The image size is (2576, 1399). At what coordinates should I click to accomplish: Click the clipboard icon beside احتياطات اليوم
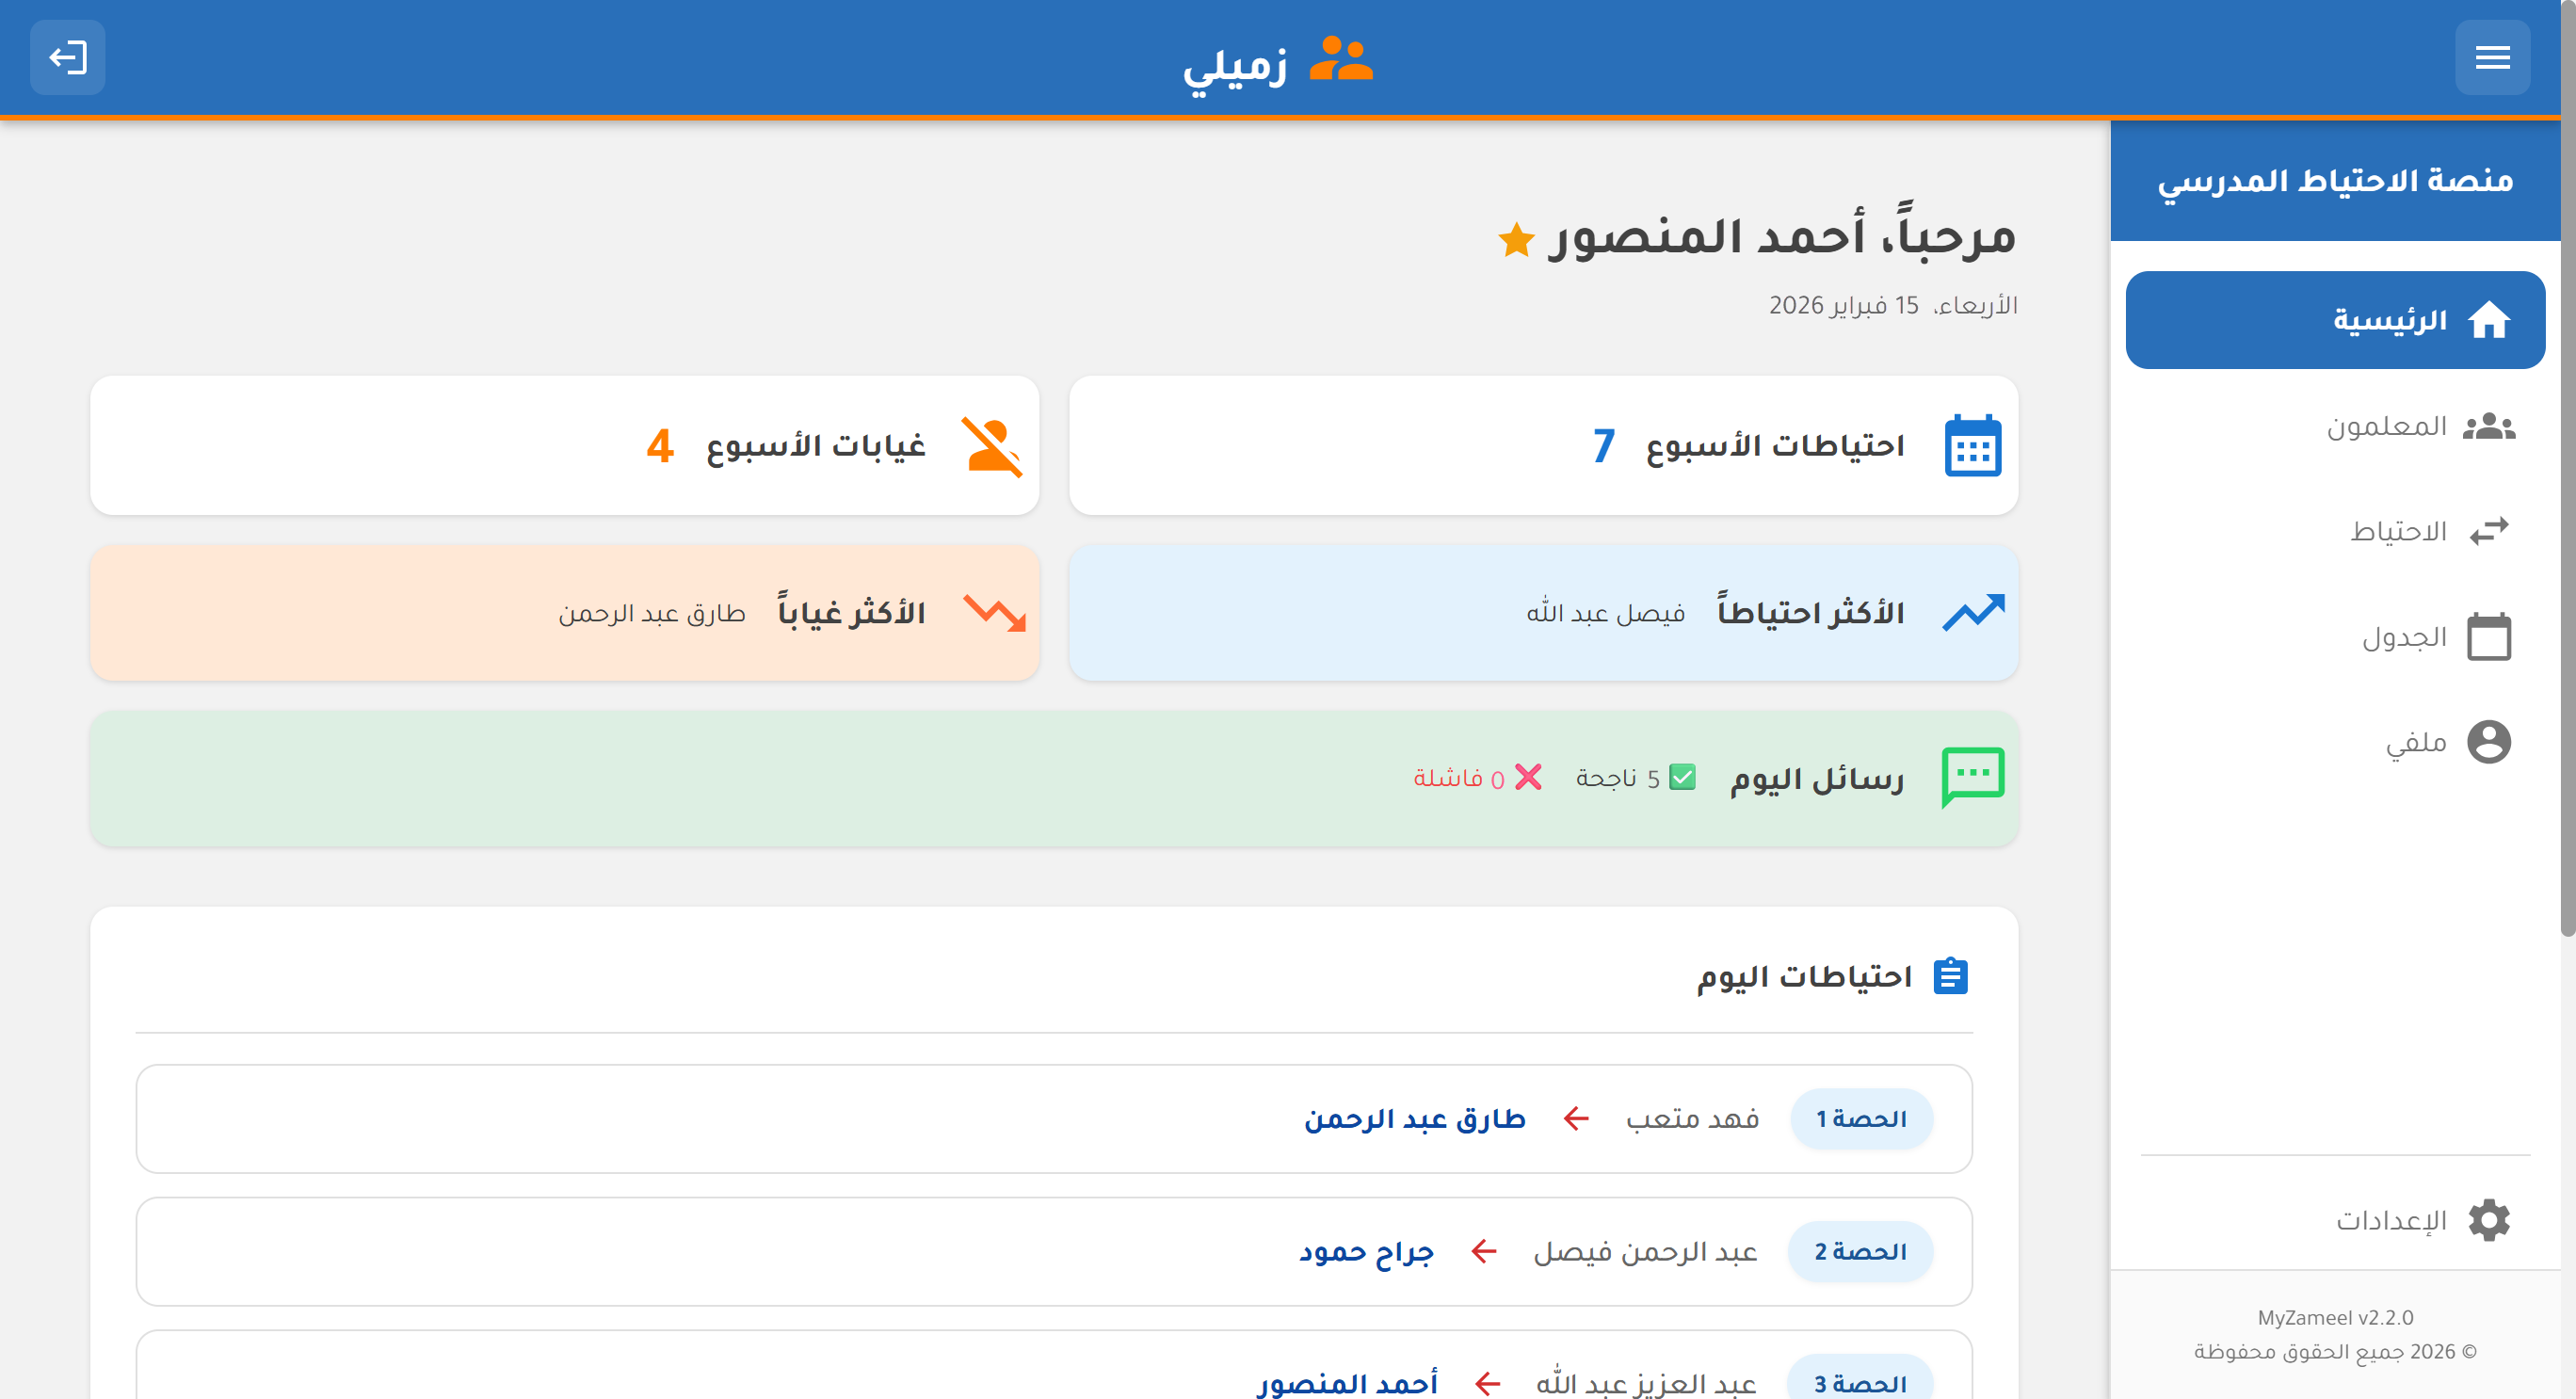pyautogui.click(x=1951, y=975)
